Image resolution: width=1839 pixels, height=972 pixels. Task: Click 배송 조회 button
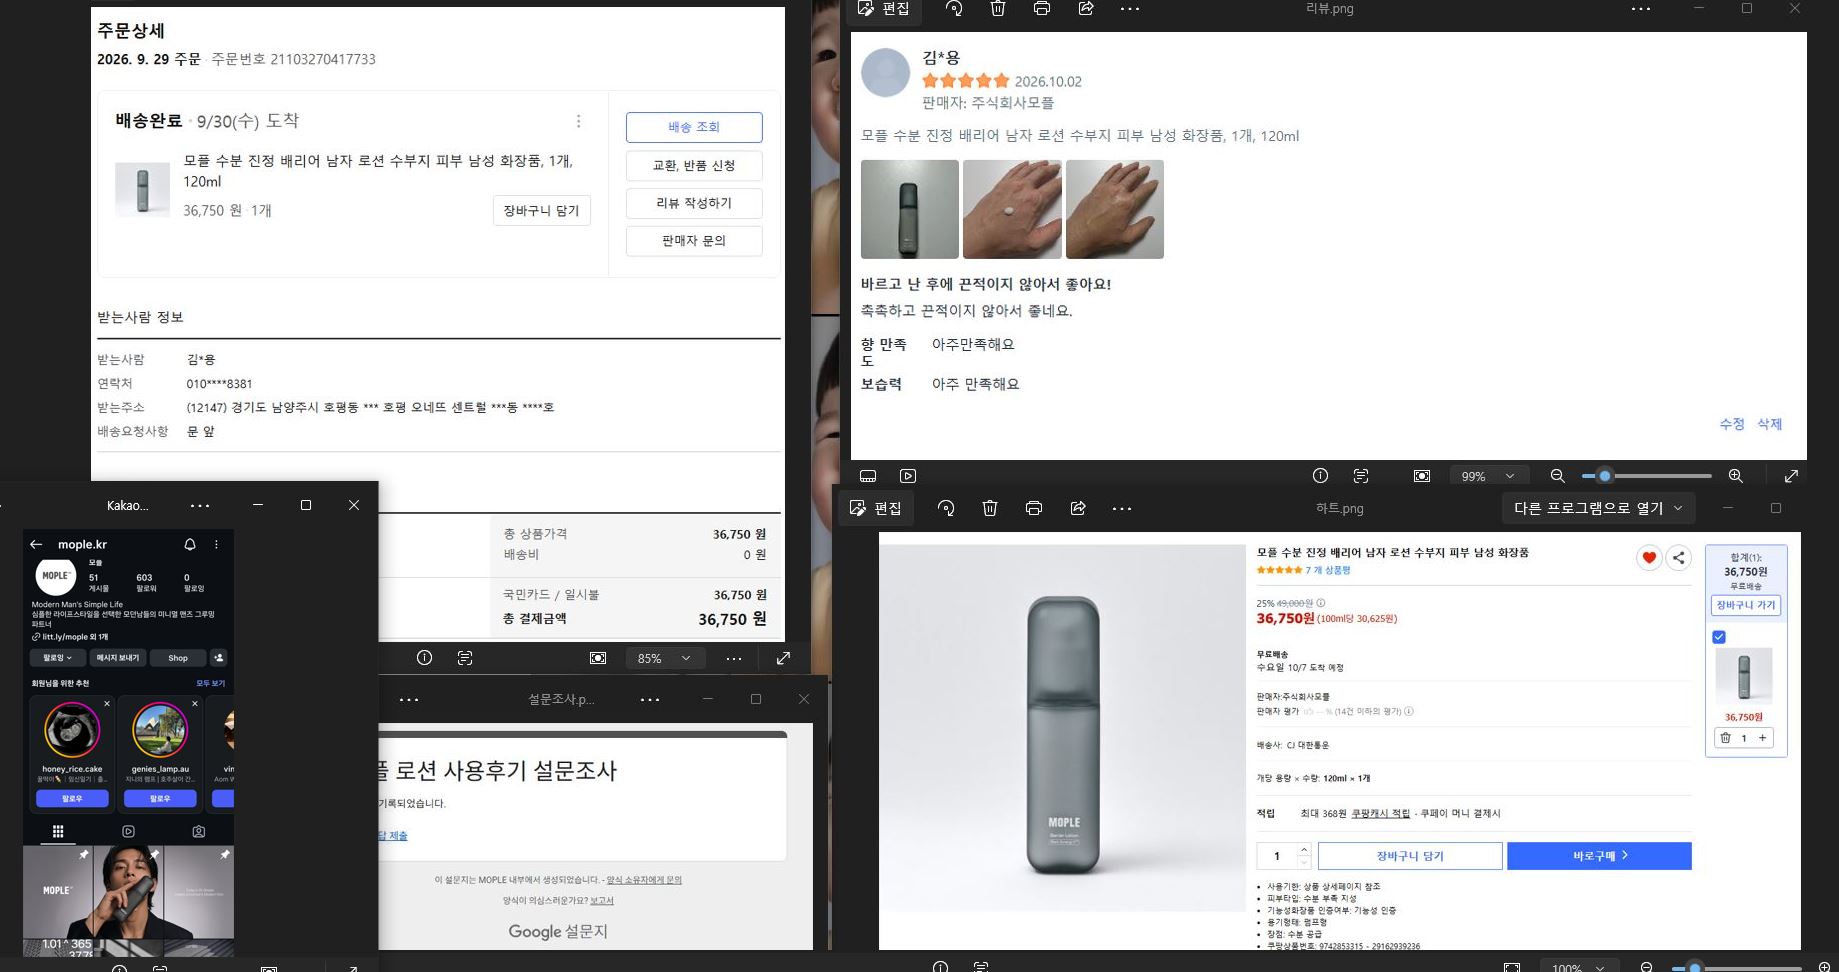[x=694, y=127]
